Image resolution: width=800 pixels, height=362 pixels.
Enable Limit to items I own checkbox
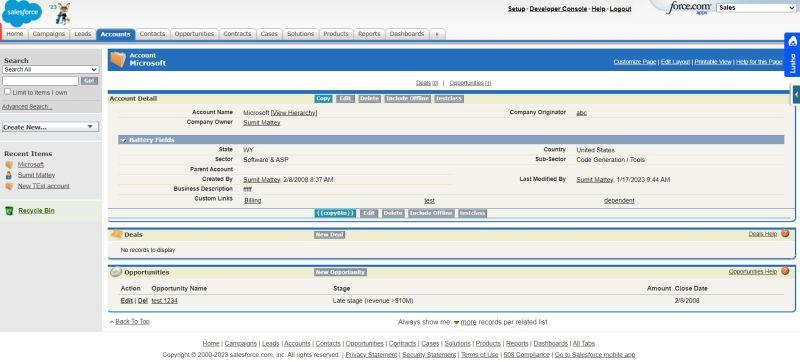point(7,92)
